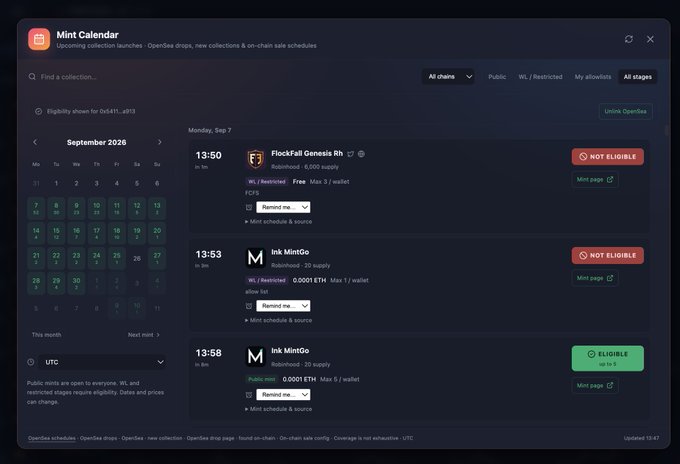
Task: Refresh the mint calendar
Action: coord(629,39)
